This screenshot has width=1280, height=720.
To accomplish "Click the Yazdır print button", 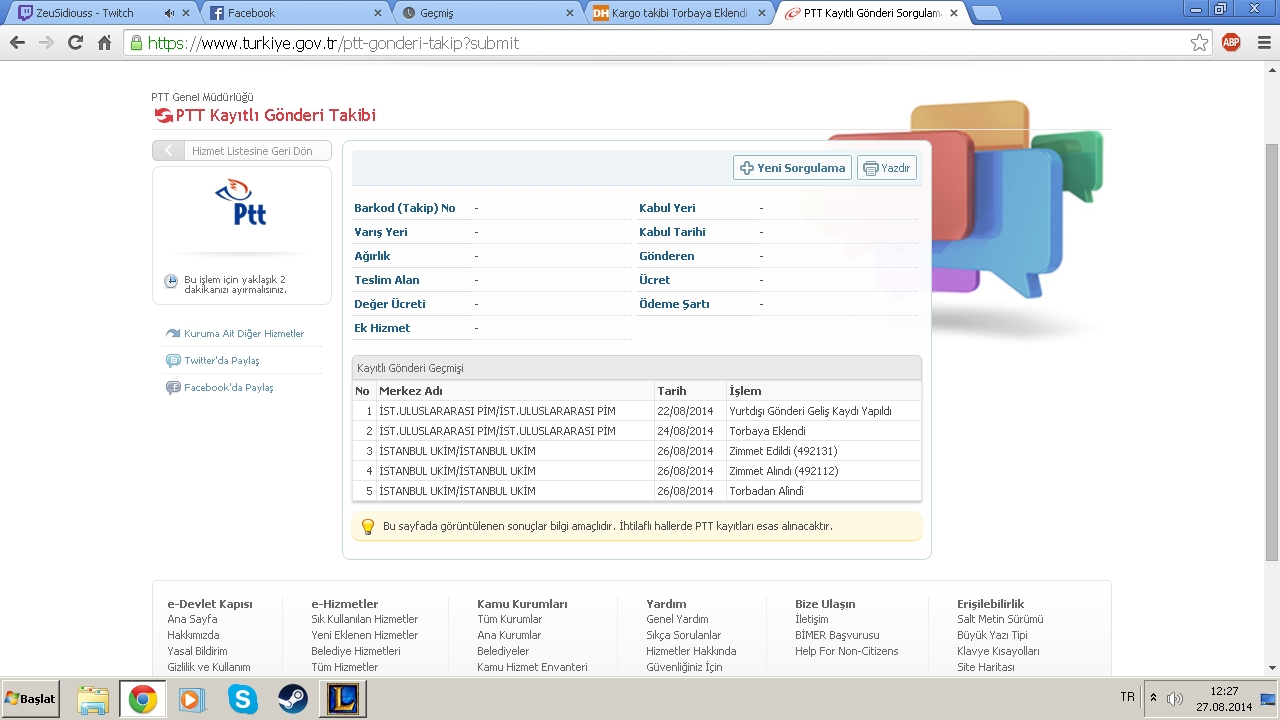I will [x=887, y=168].
